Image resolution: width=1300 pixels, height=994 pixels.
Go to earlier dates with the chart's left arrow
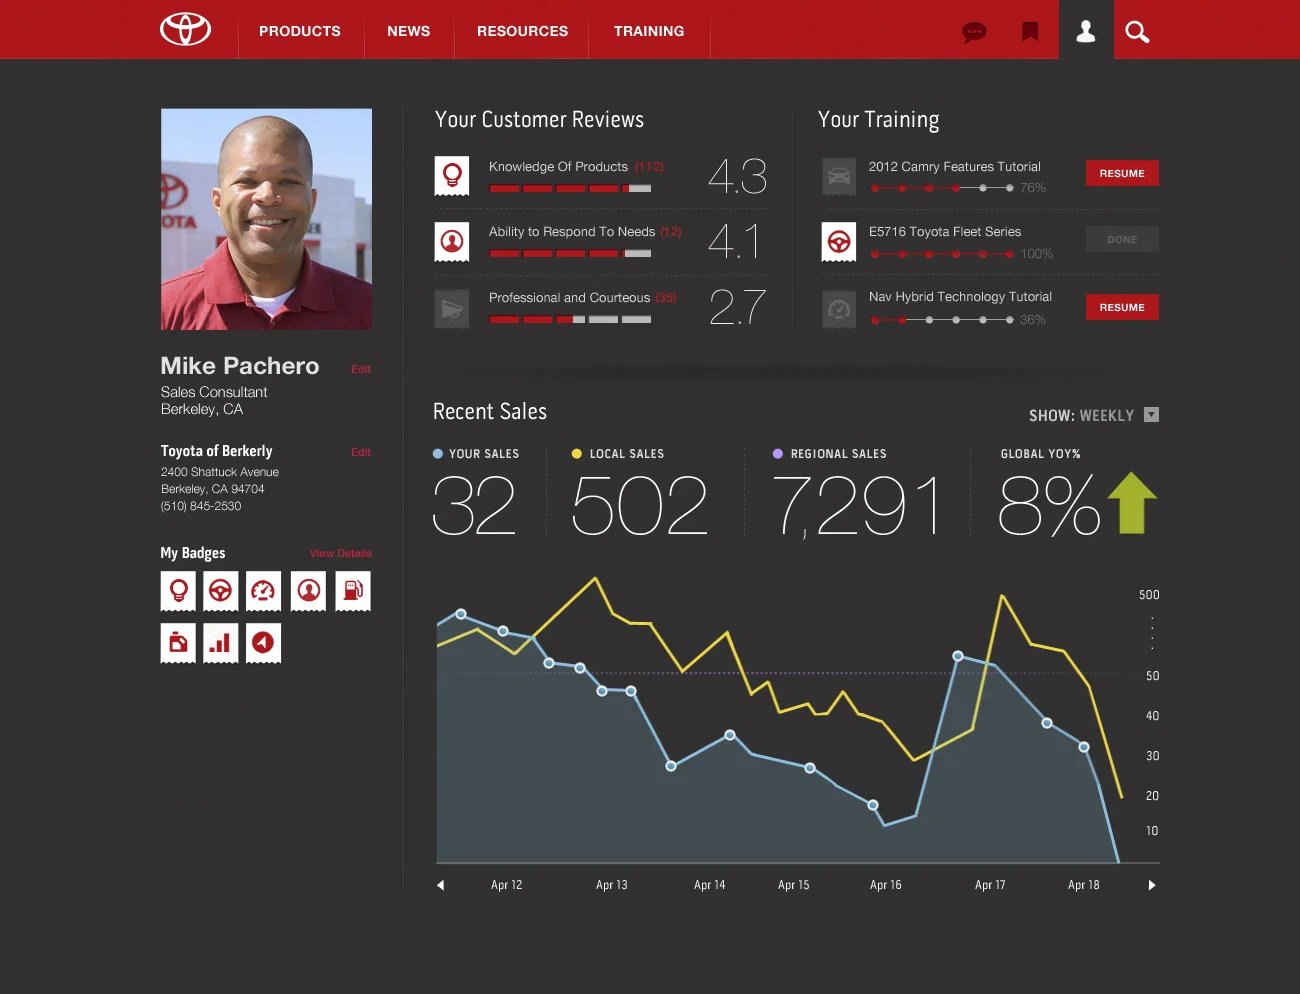pyautogui.click(x=440, y=885)
